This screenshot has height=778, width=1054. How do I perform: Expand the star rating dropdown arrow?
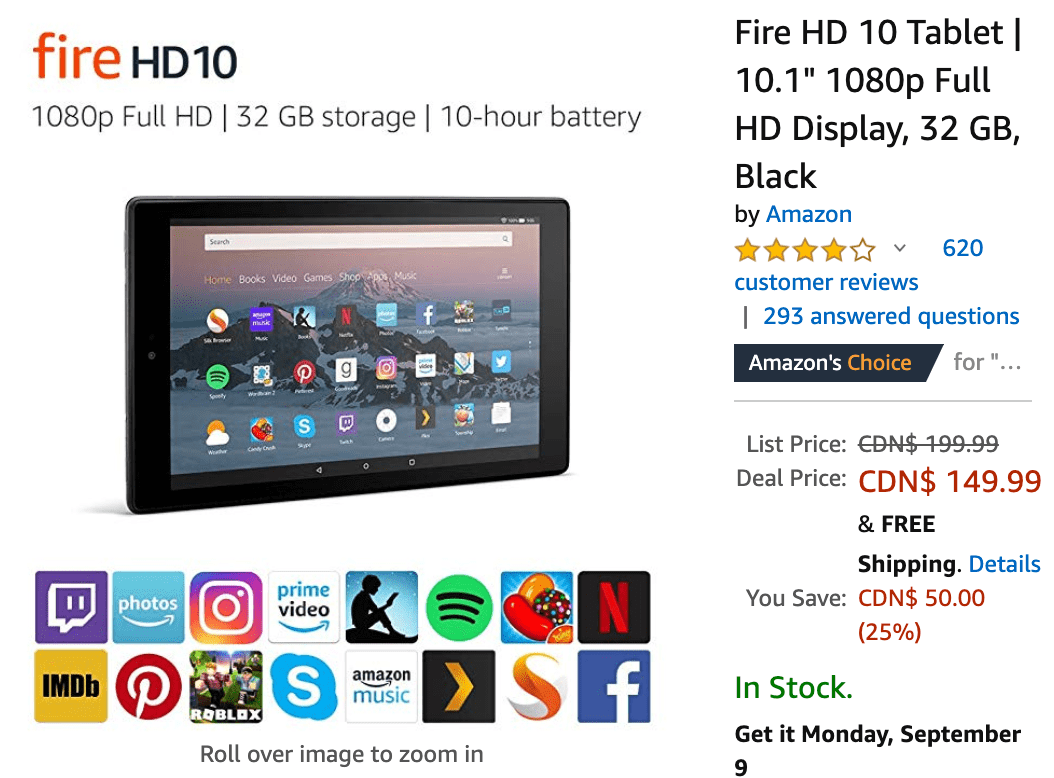[x=899, y=248]
